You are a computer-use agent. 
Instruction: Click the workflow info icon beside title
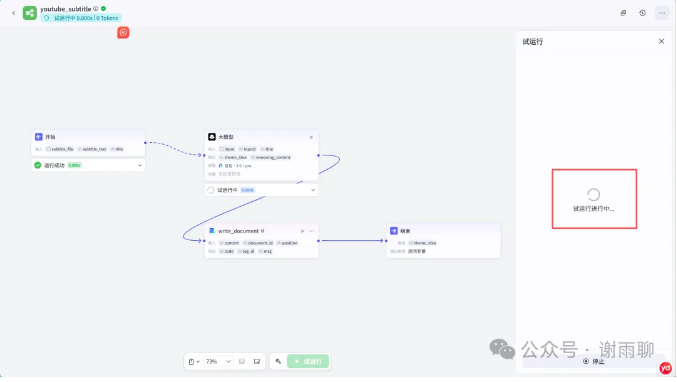(x=96, y=9)
